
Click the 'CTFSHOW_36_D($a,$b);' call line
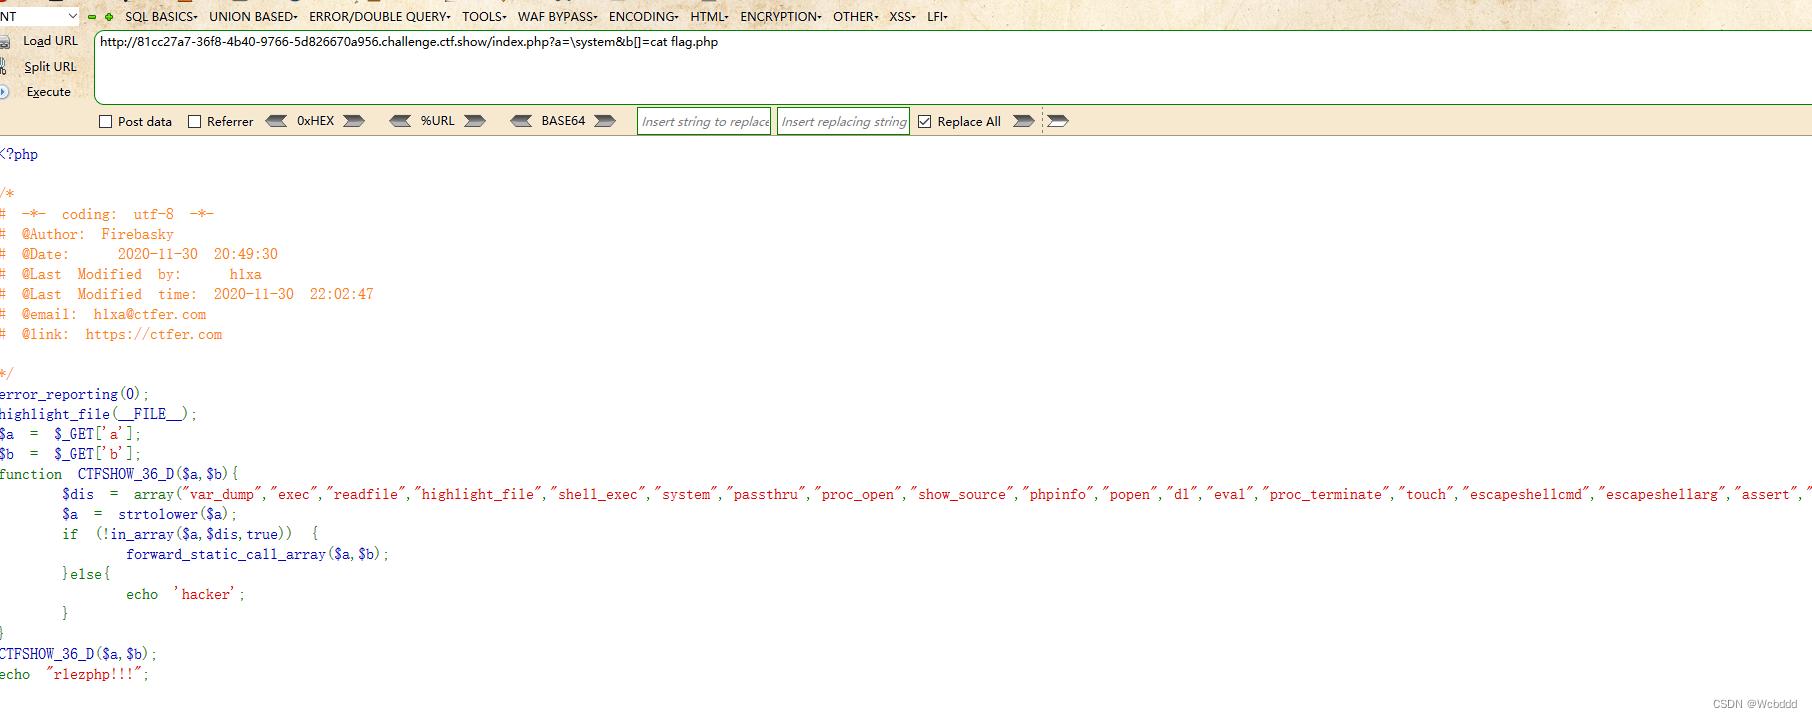click(78, 654)
